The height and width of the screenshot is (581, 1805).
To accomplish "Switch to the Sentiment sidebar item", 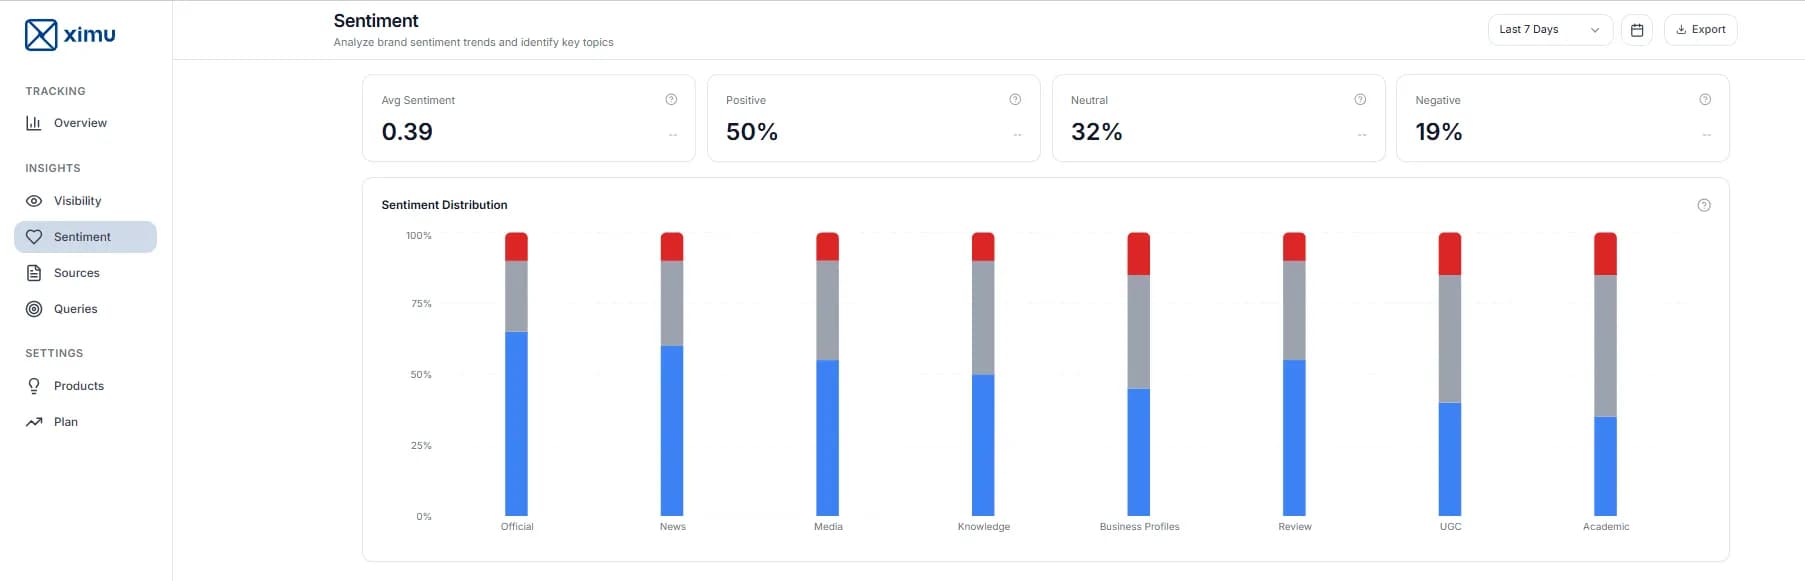I will [x=84, y=236].
